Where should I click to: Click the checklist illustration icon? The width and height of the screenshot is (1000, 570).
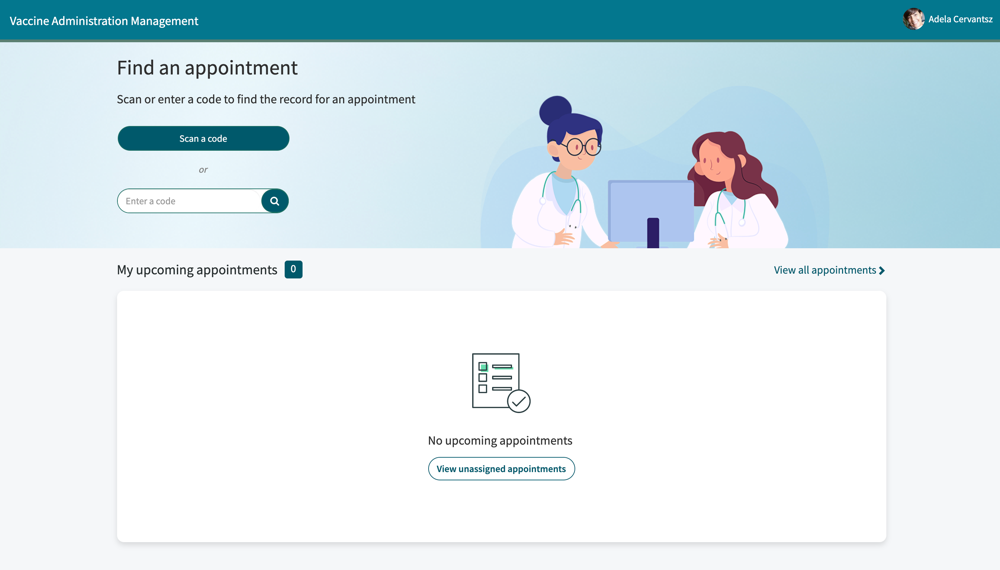tap(501, 383)
